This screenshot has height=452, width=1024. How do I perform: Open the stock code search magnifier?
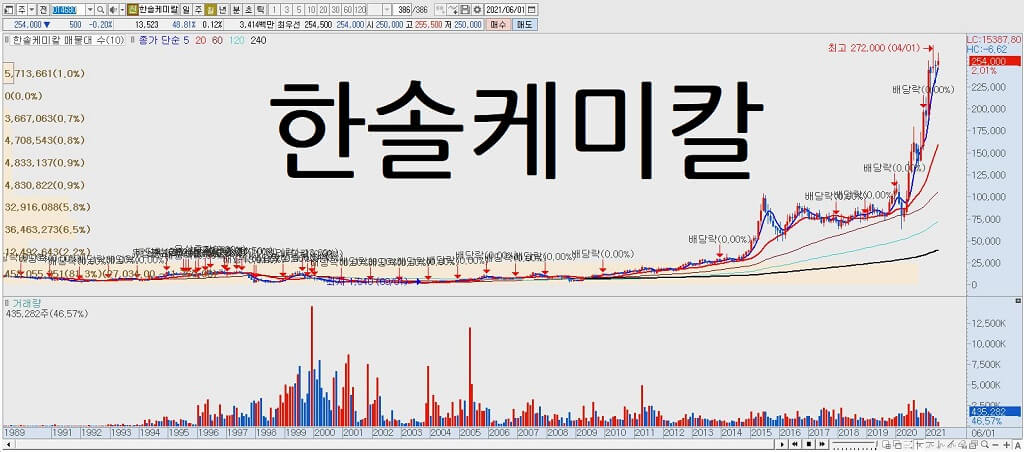pos(101,10)
